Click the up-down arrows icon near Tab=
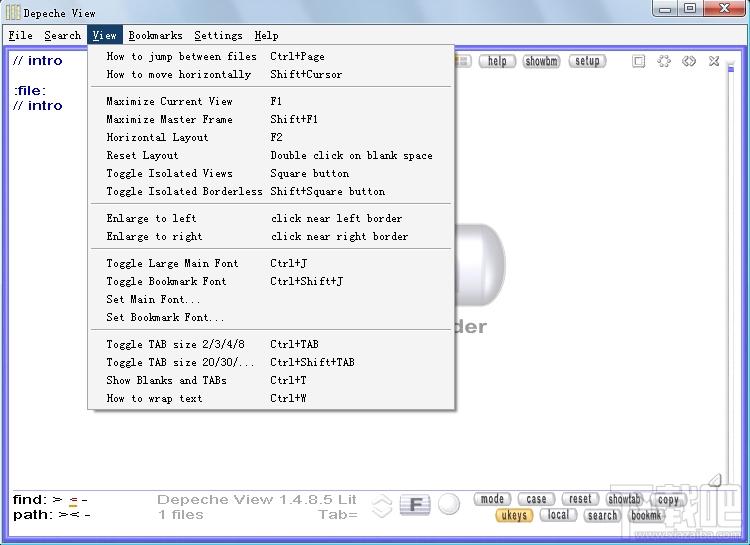 pyautogui.click(x=382, y=506)
